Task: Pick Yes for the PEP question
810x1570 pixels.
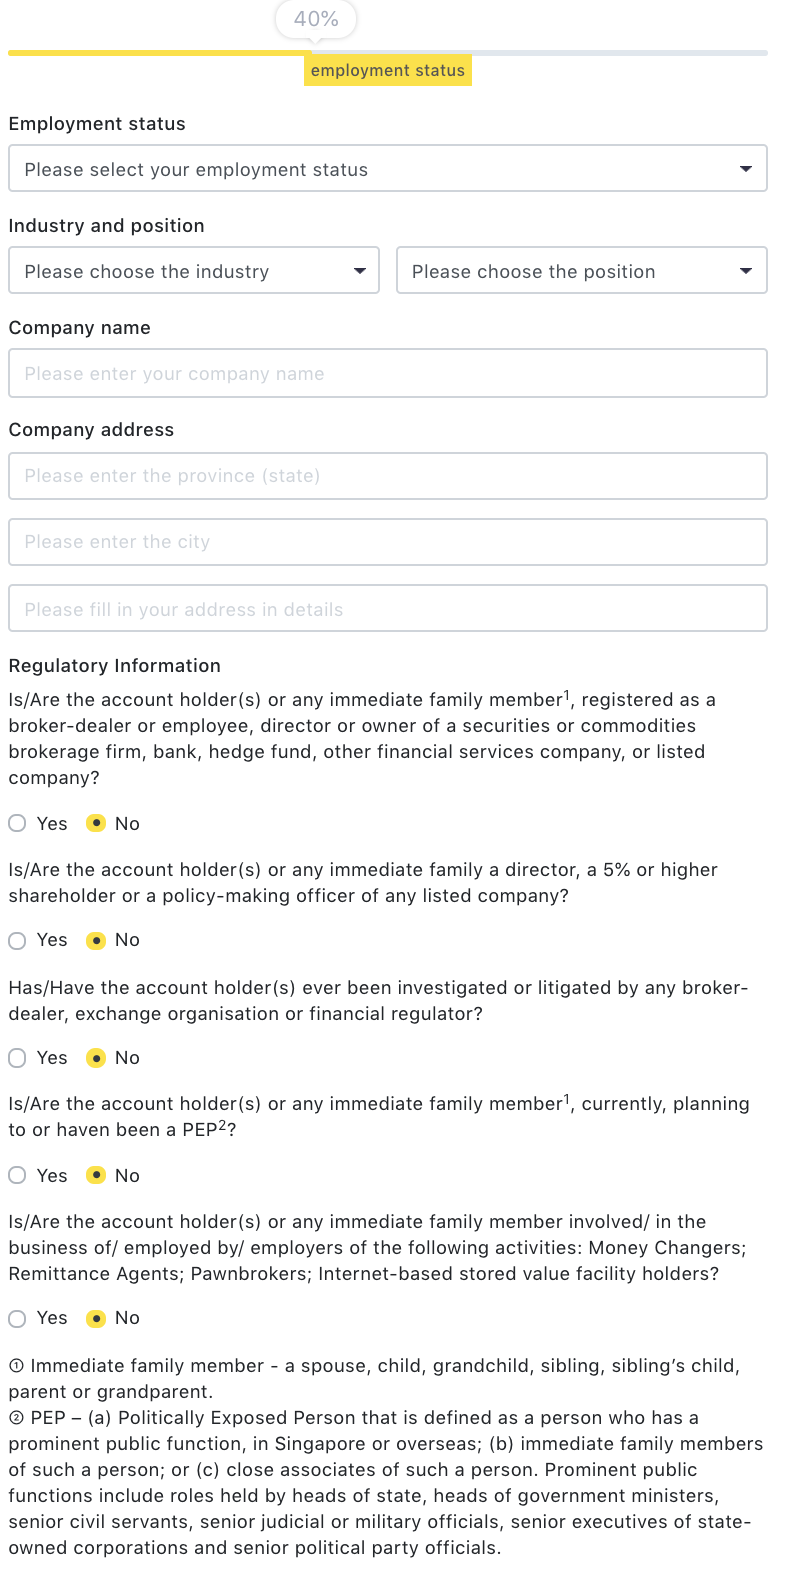Action: point(18,1176)
